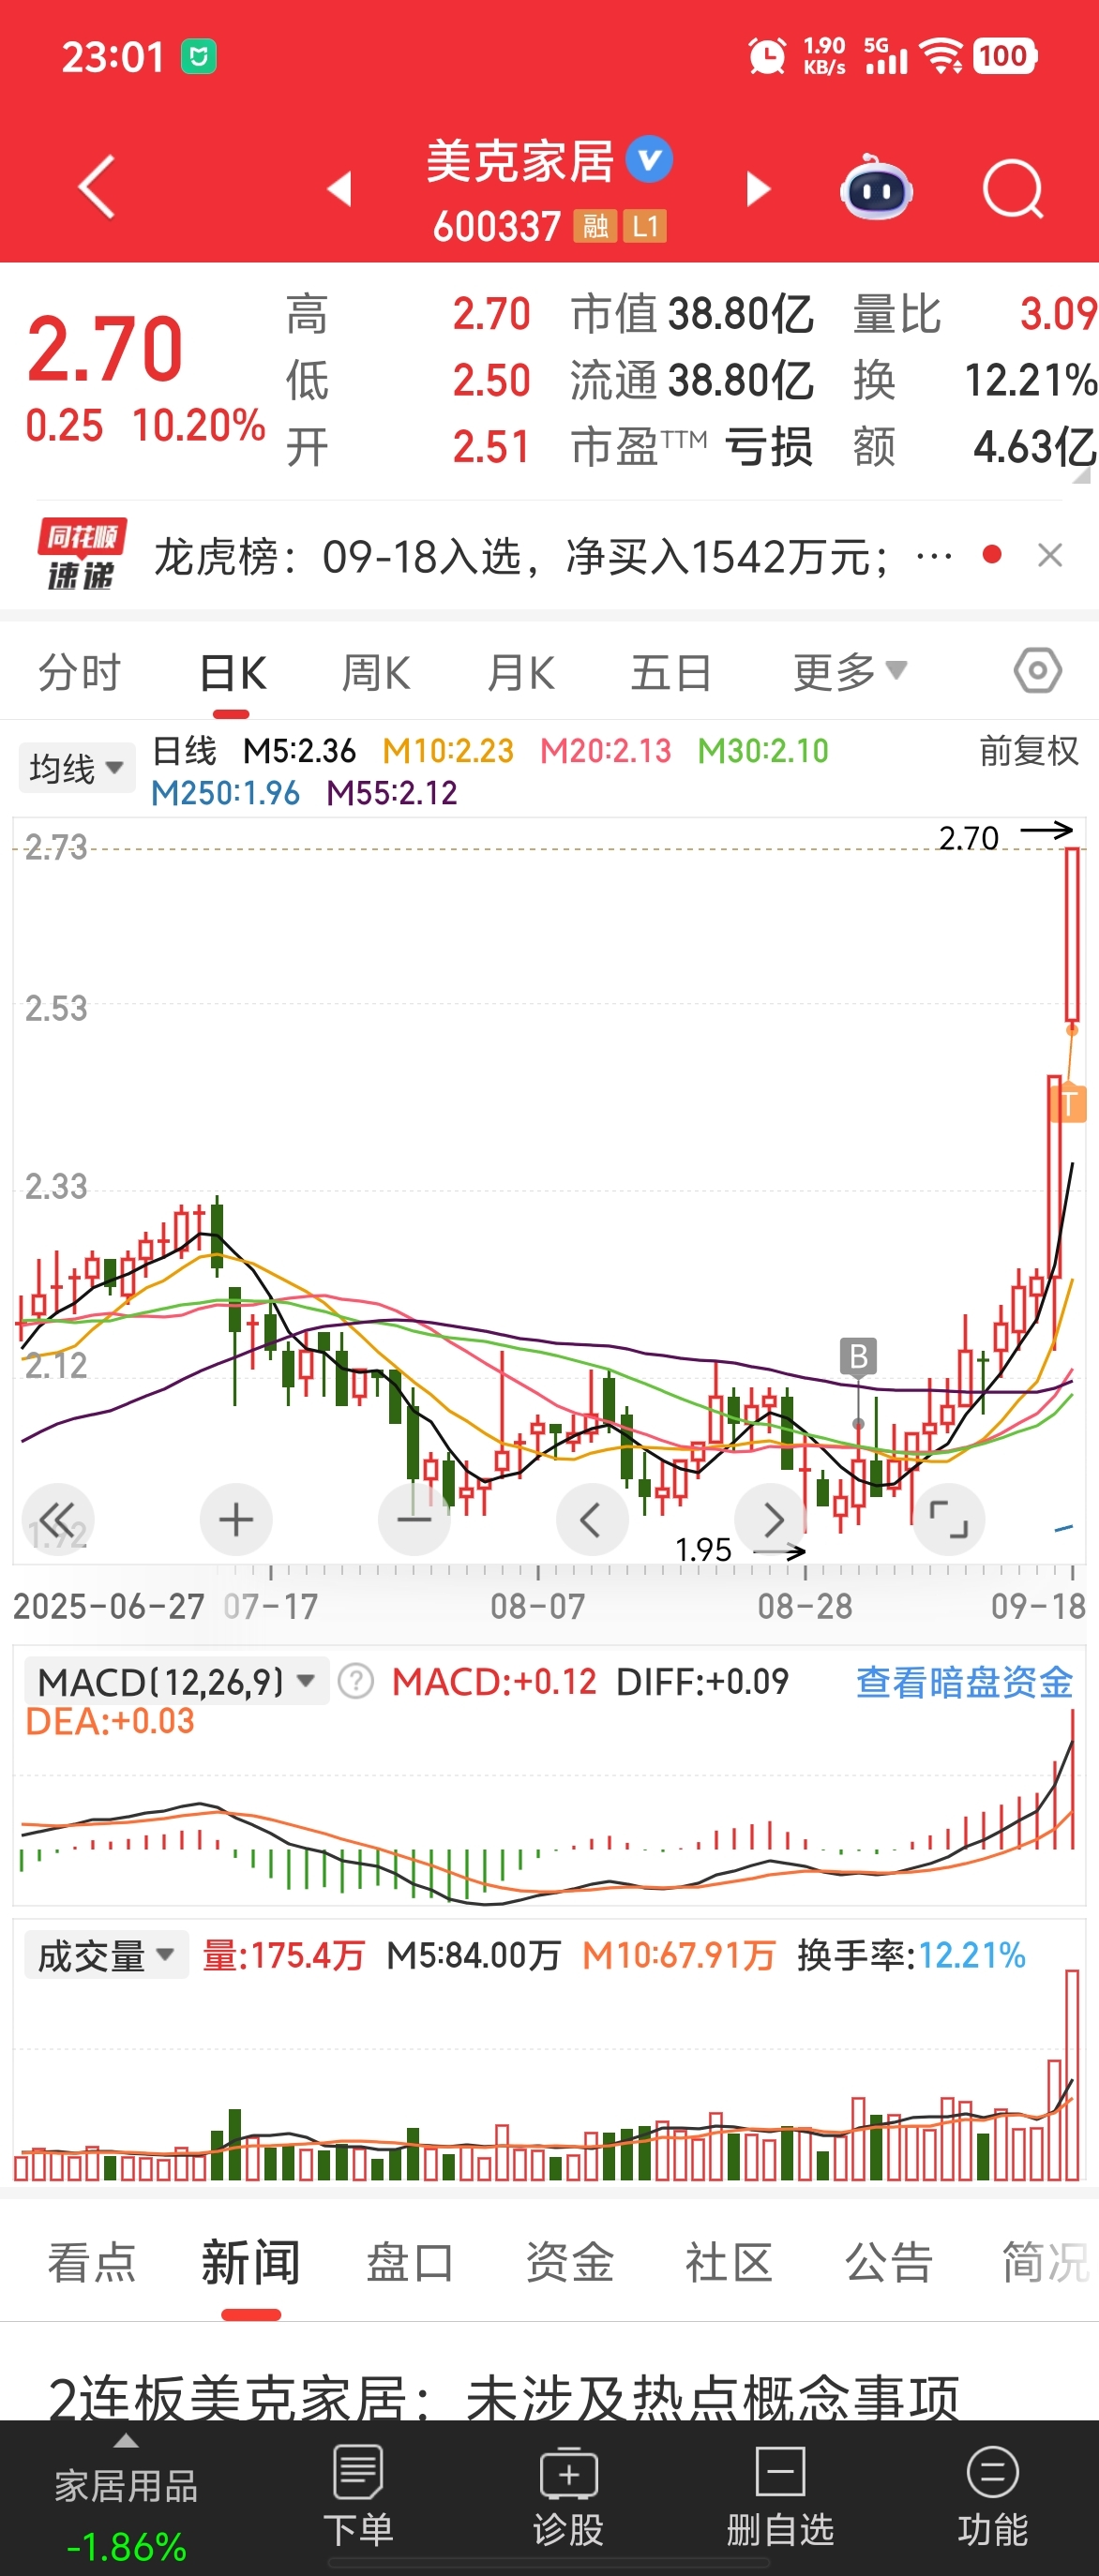Zoom in the K-line chart with the plus button
The image size is (1099, 2576).
pyautogui.click(x=236, y=1520)
